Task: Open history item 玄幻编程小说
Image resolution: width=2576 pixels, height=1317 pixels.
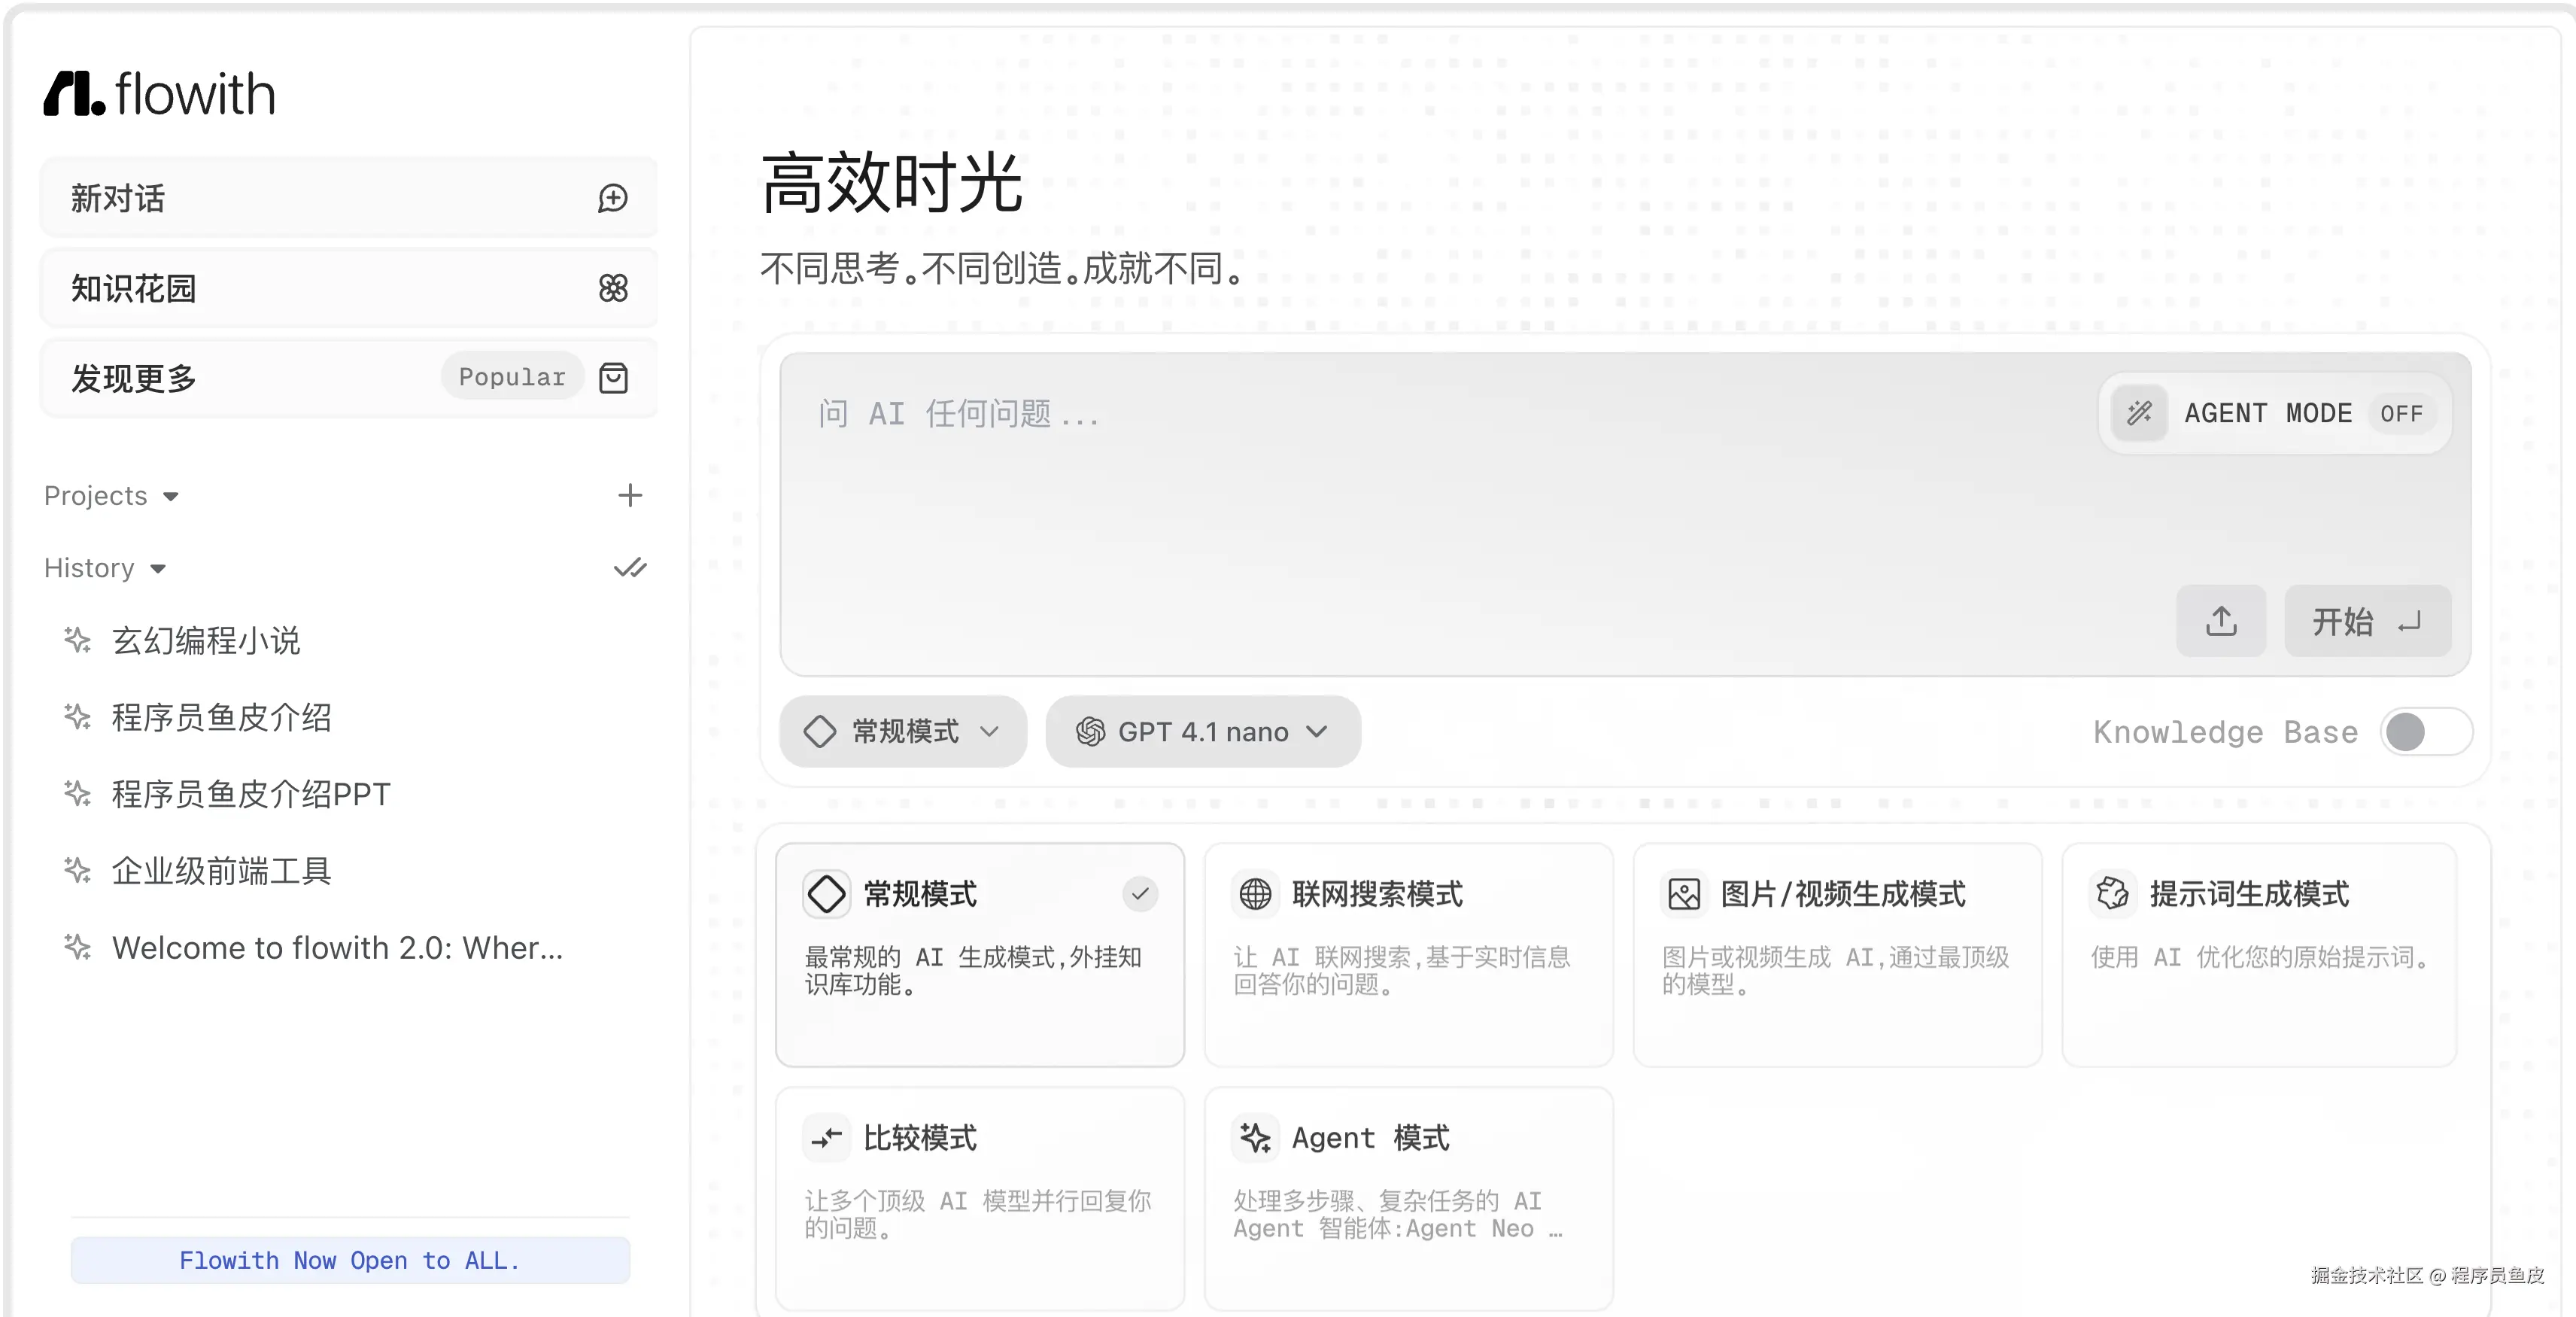Action: (x=206, y=640)
